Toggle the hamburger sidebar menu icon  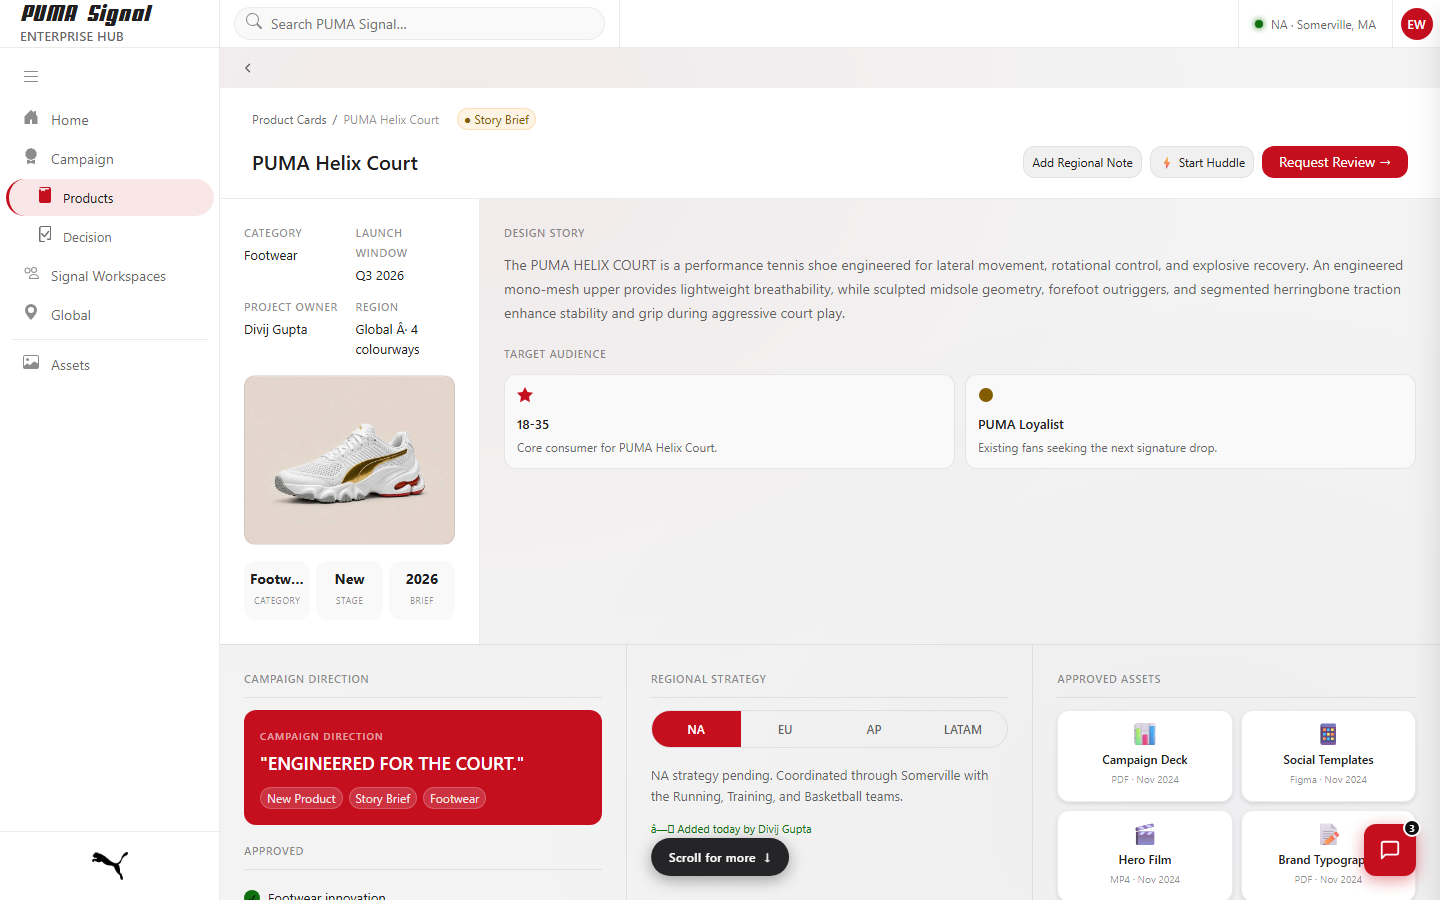(x=31, y=76)
